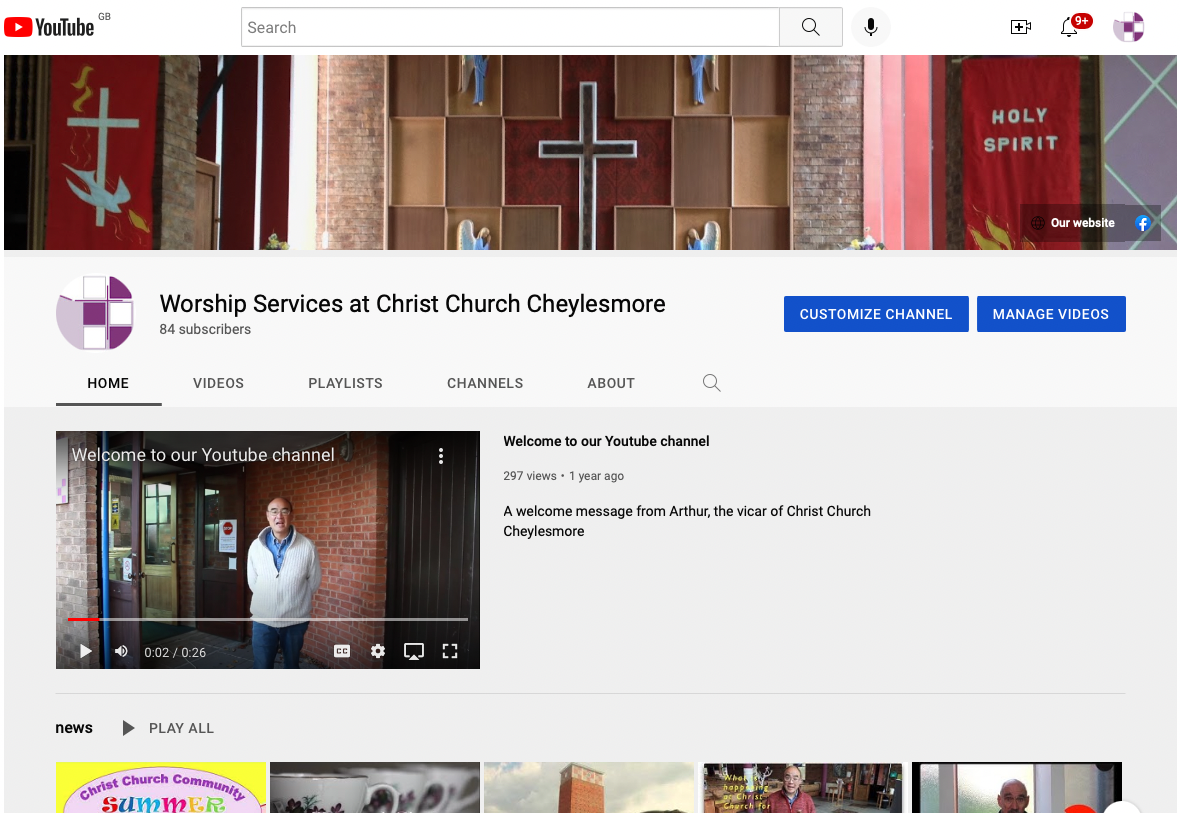Open PLAY ALL for the news playlist
This screenshot has width=1180, height=813.
click(x=168, y=728)
